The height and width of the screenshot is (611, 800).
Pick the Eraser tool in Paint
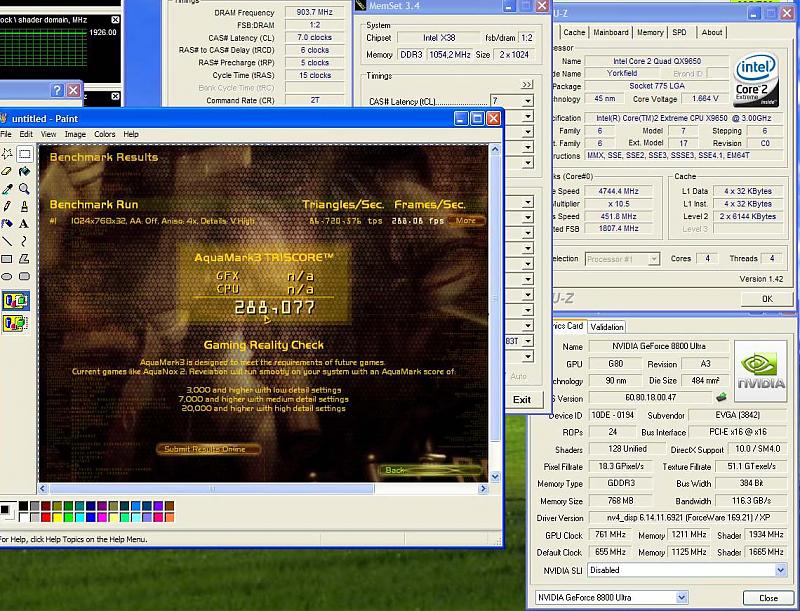click(7, 171)
